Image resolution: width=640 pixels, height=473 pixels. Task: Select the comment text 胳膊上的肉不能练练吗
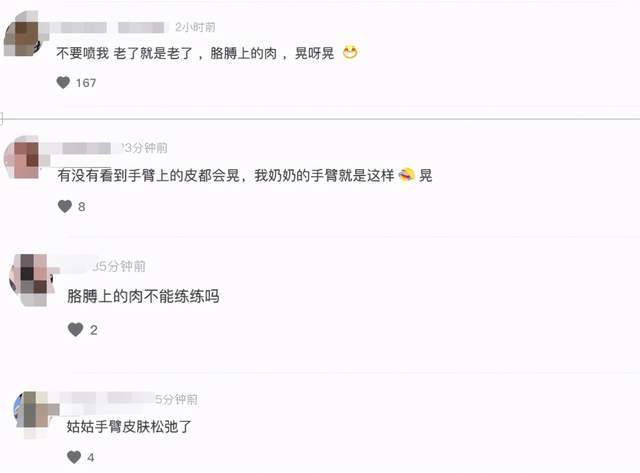(143, 296)
